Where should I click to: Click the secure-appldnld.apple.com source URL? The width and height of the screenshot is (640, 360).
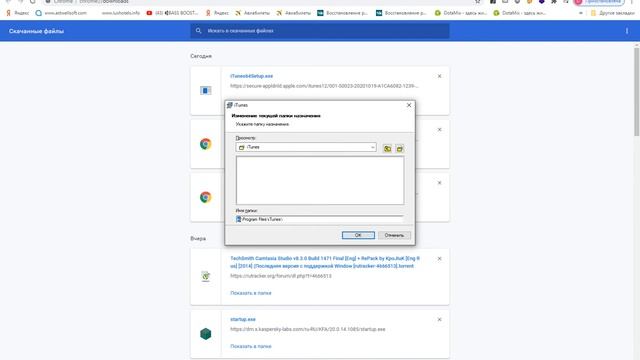pos(324,86)
